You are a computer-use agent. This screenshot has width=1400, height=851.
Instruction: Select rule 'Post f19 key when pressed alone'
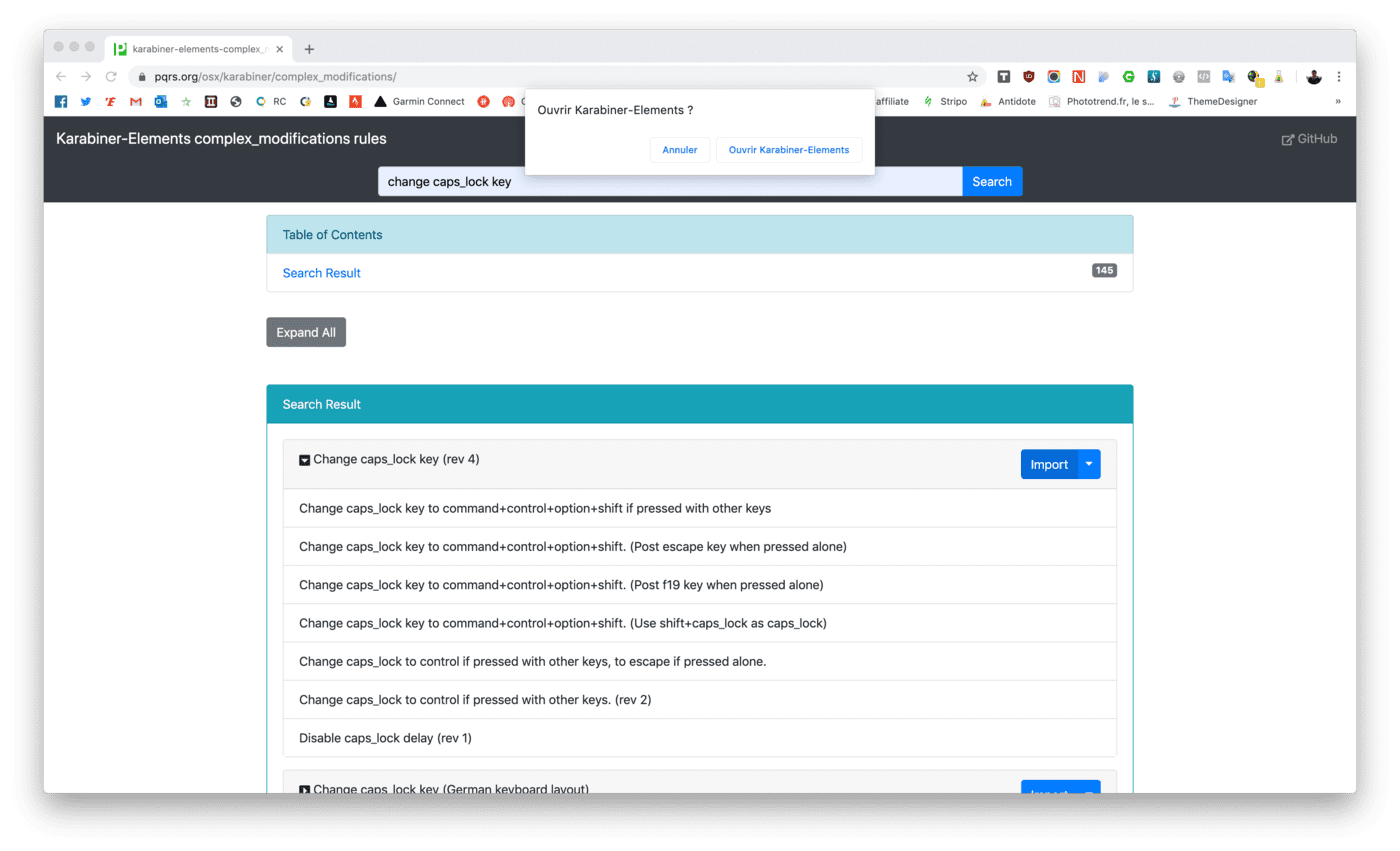700,584
